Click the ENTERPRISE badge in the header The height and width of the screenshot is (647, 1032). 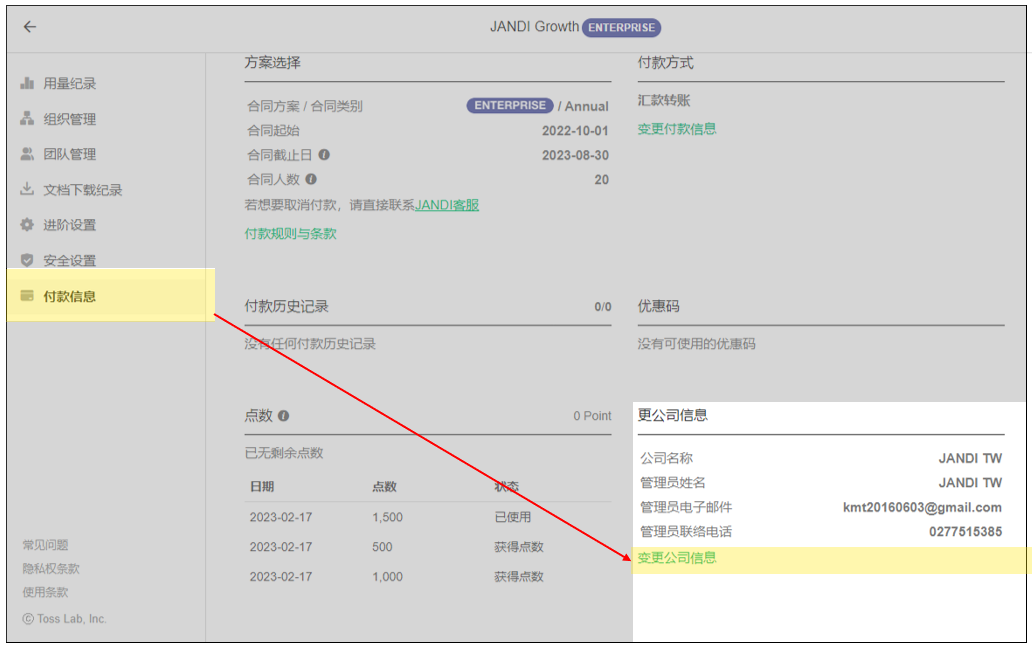click(621, 28)
